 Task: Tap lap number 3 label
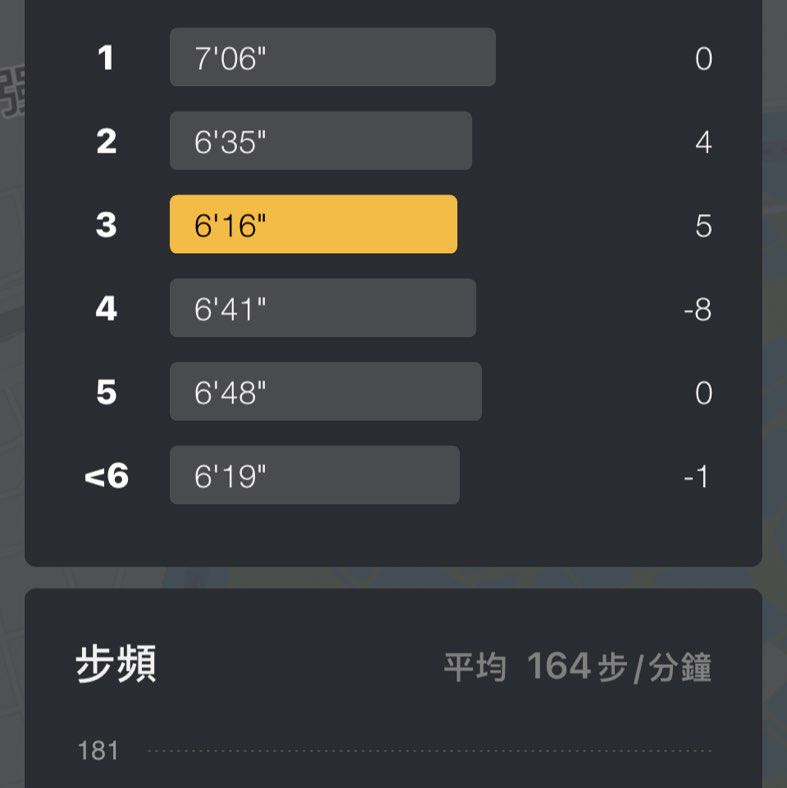click(106, 225)
